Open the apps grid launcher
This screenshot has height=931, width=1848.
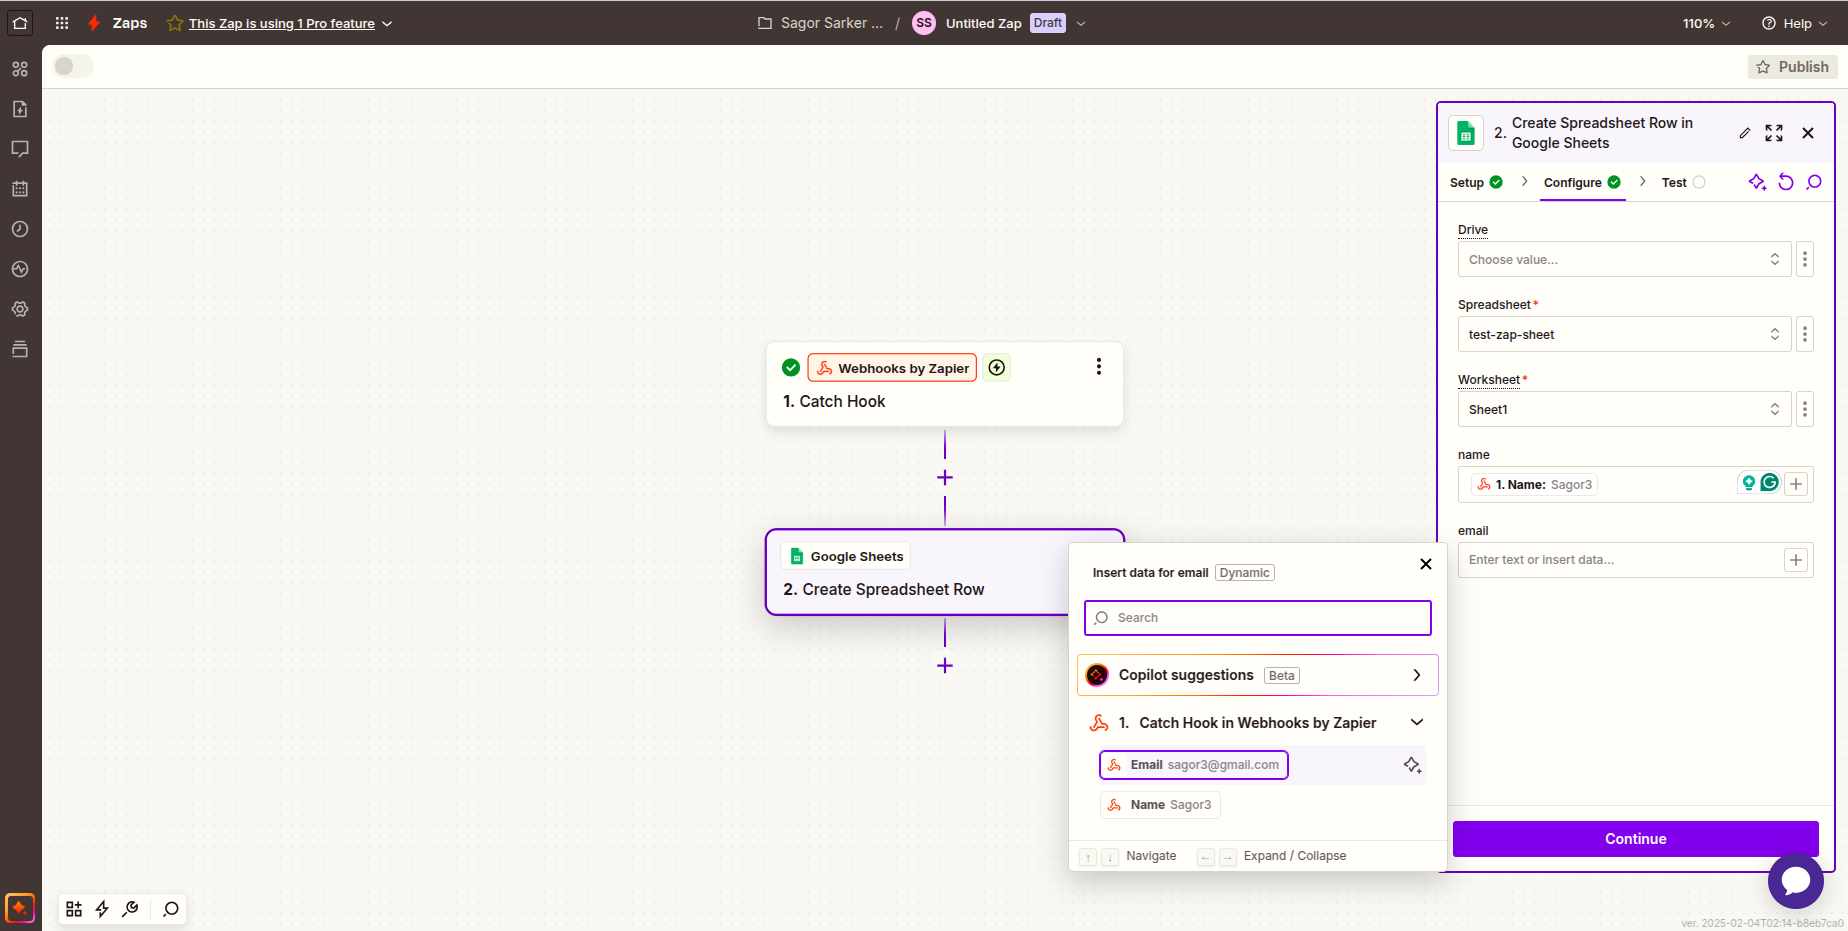pyautogui.click(x=62, y=23)
